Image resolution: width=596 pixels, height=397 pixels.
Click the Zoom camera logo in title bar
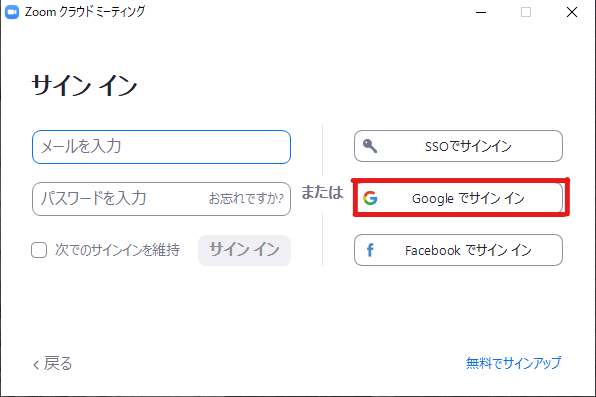click(12, 12)
